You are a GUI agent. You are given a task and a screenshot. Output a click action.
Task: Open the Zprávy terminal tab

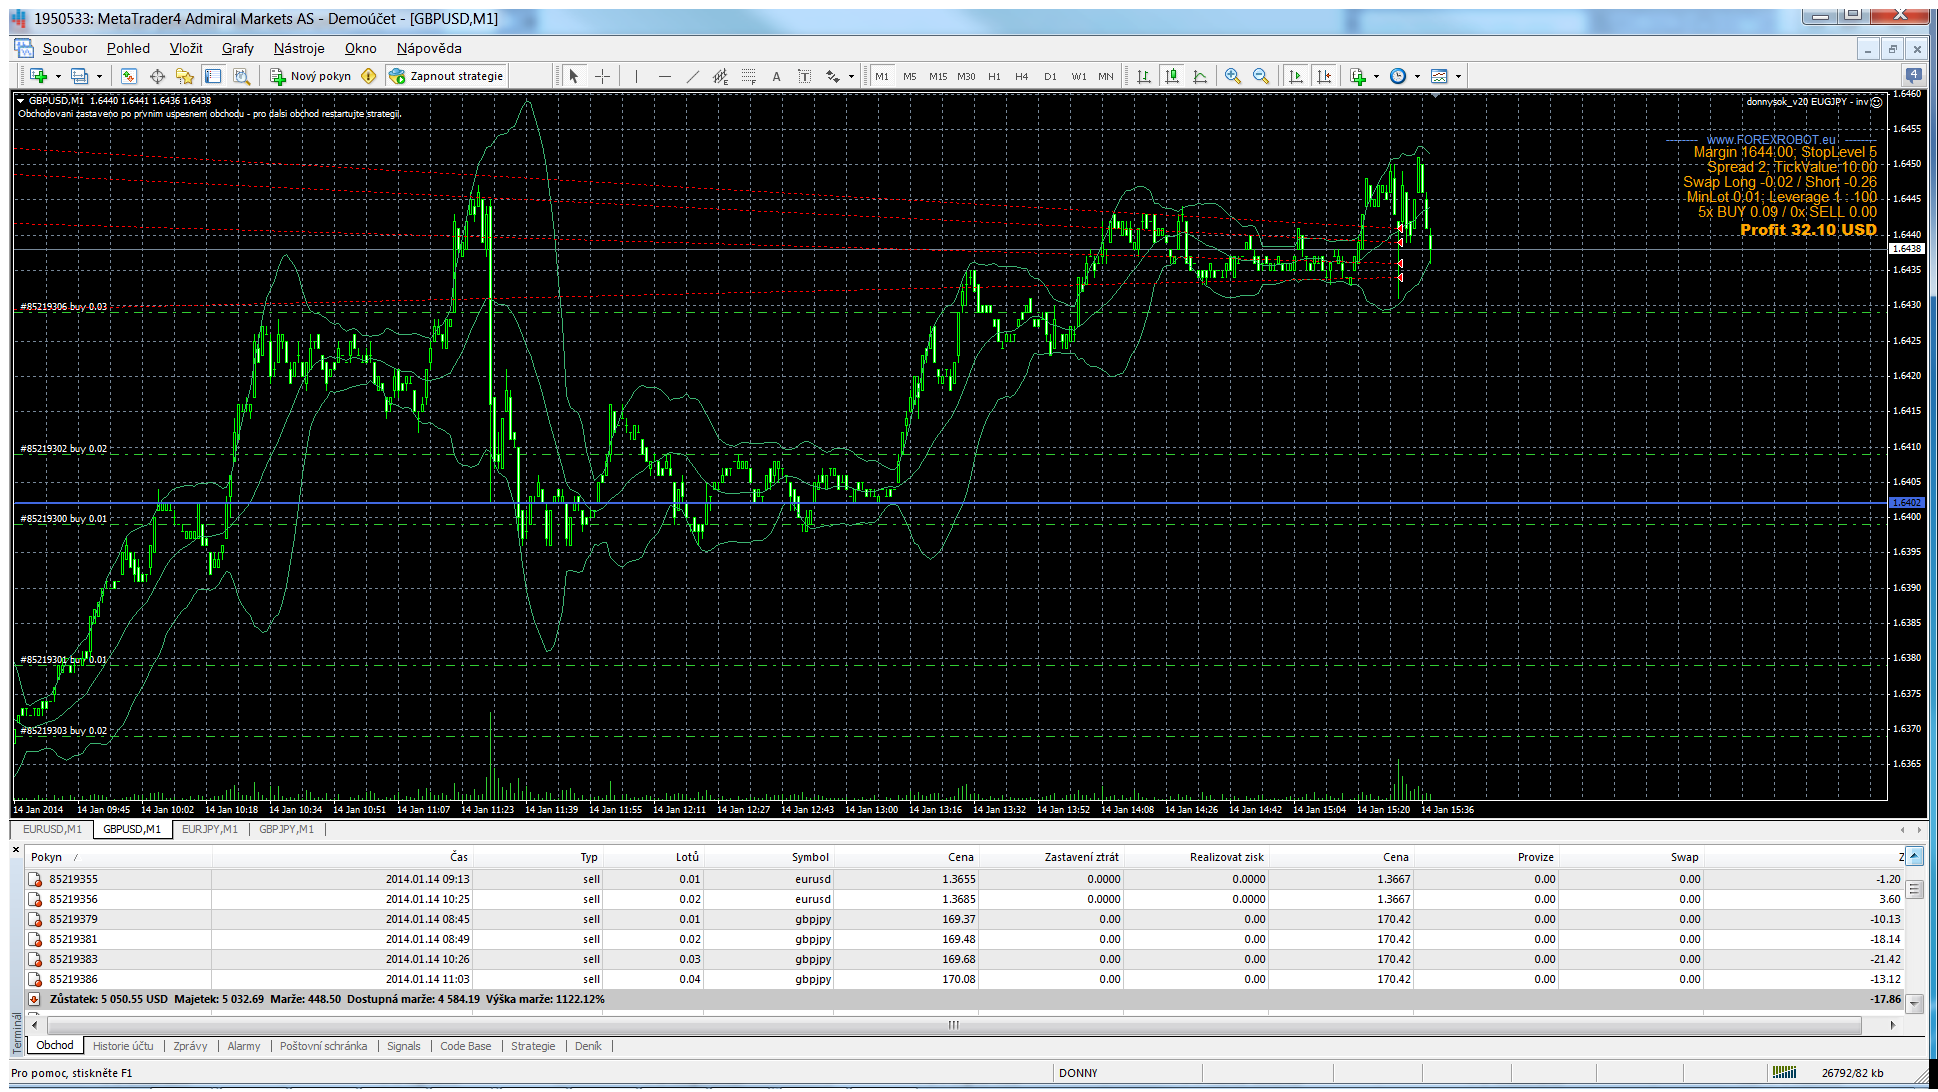(190, 1046)
